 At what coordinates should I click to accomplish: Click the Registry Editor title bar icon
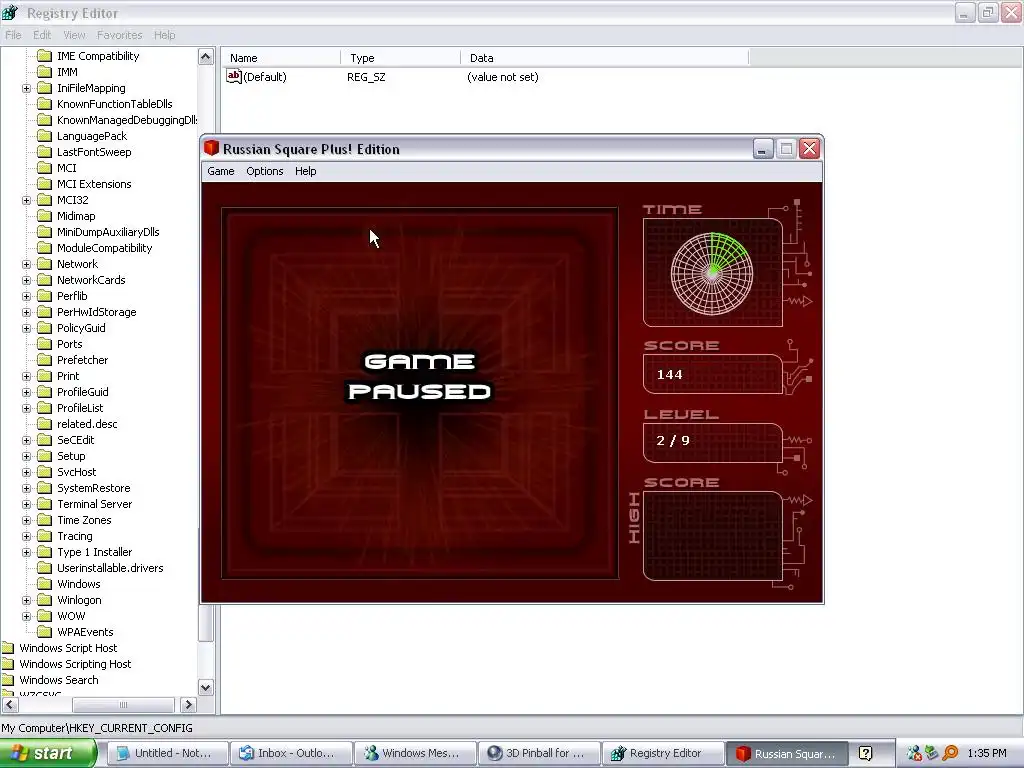click(10, 12)
